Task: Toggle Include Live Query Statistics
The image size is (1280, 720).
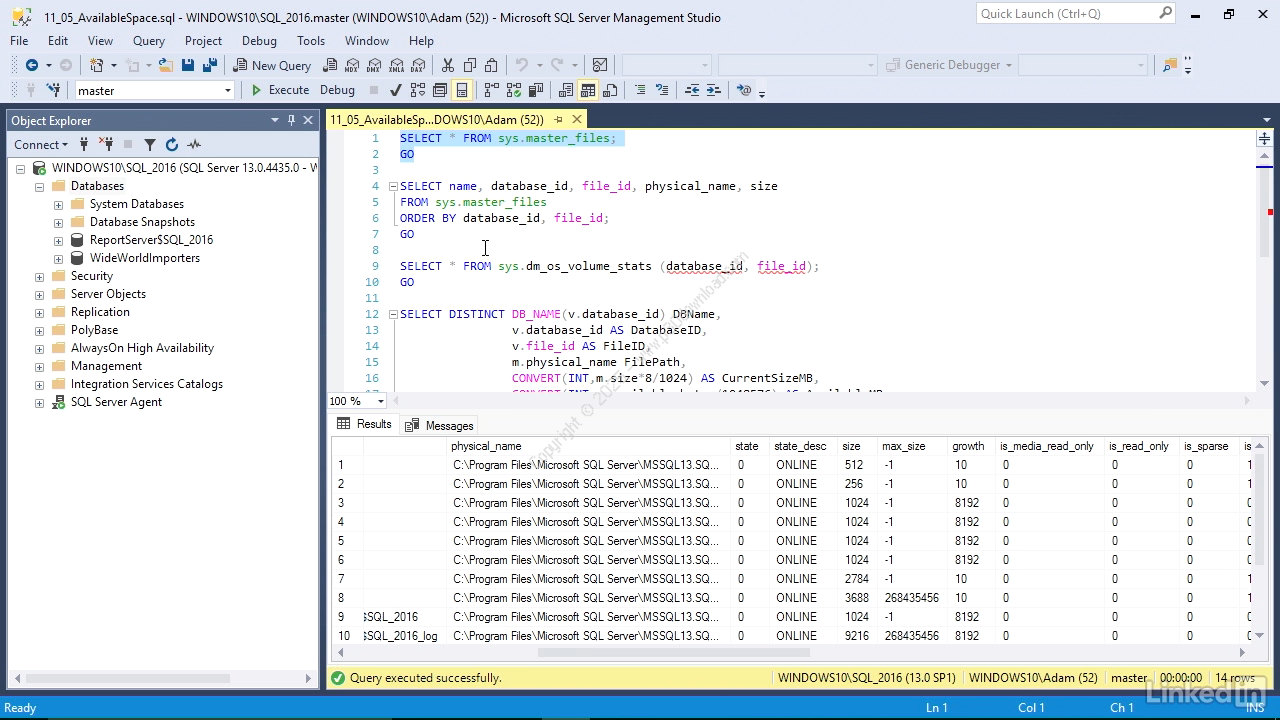Action: [513, 90]
